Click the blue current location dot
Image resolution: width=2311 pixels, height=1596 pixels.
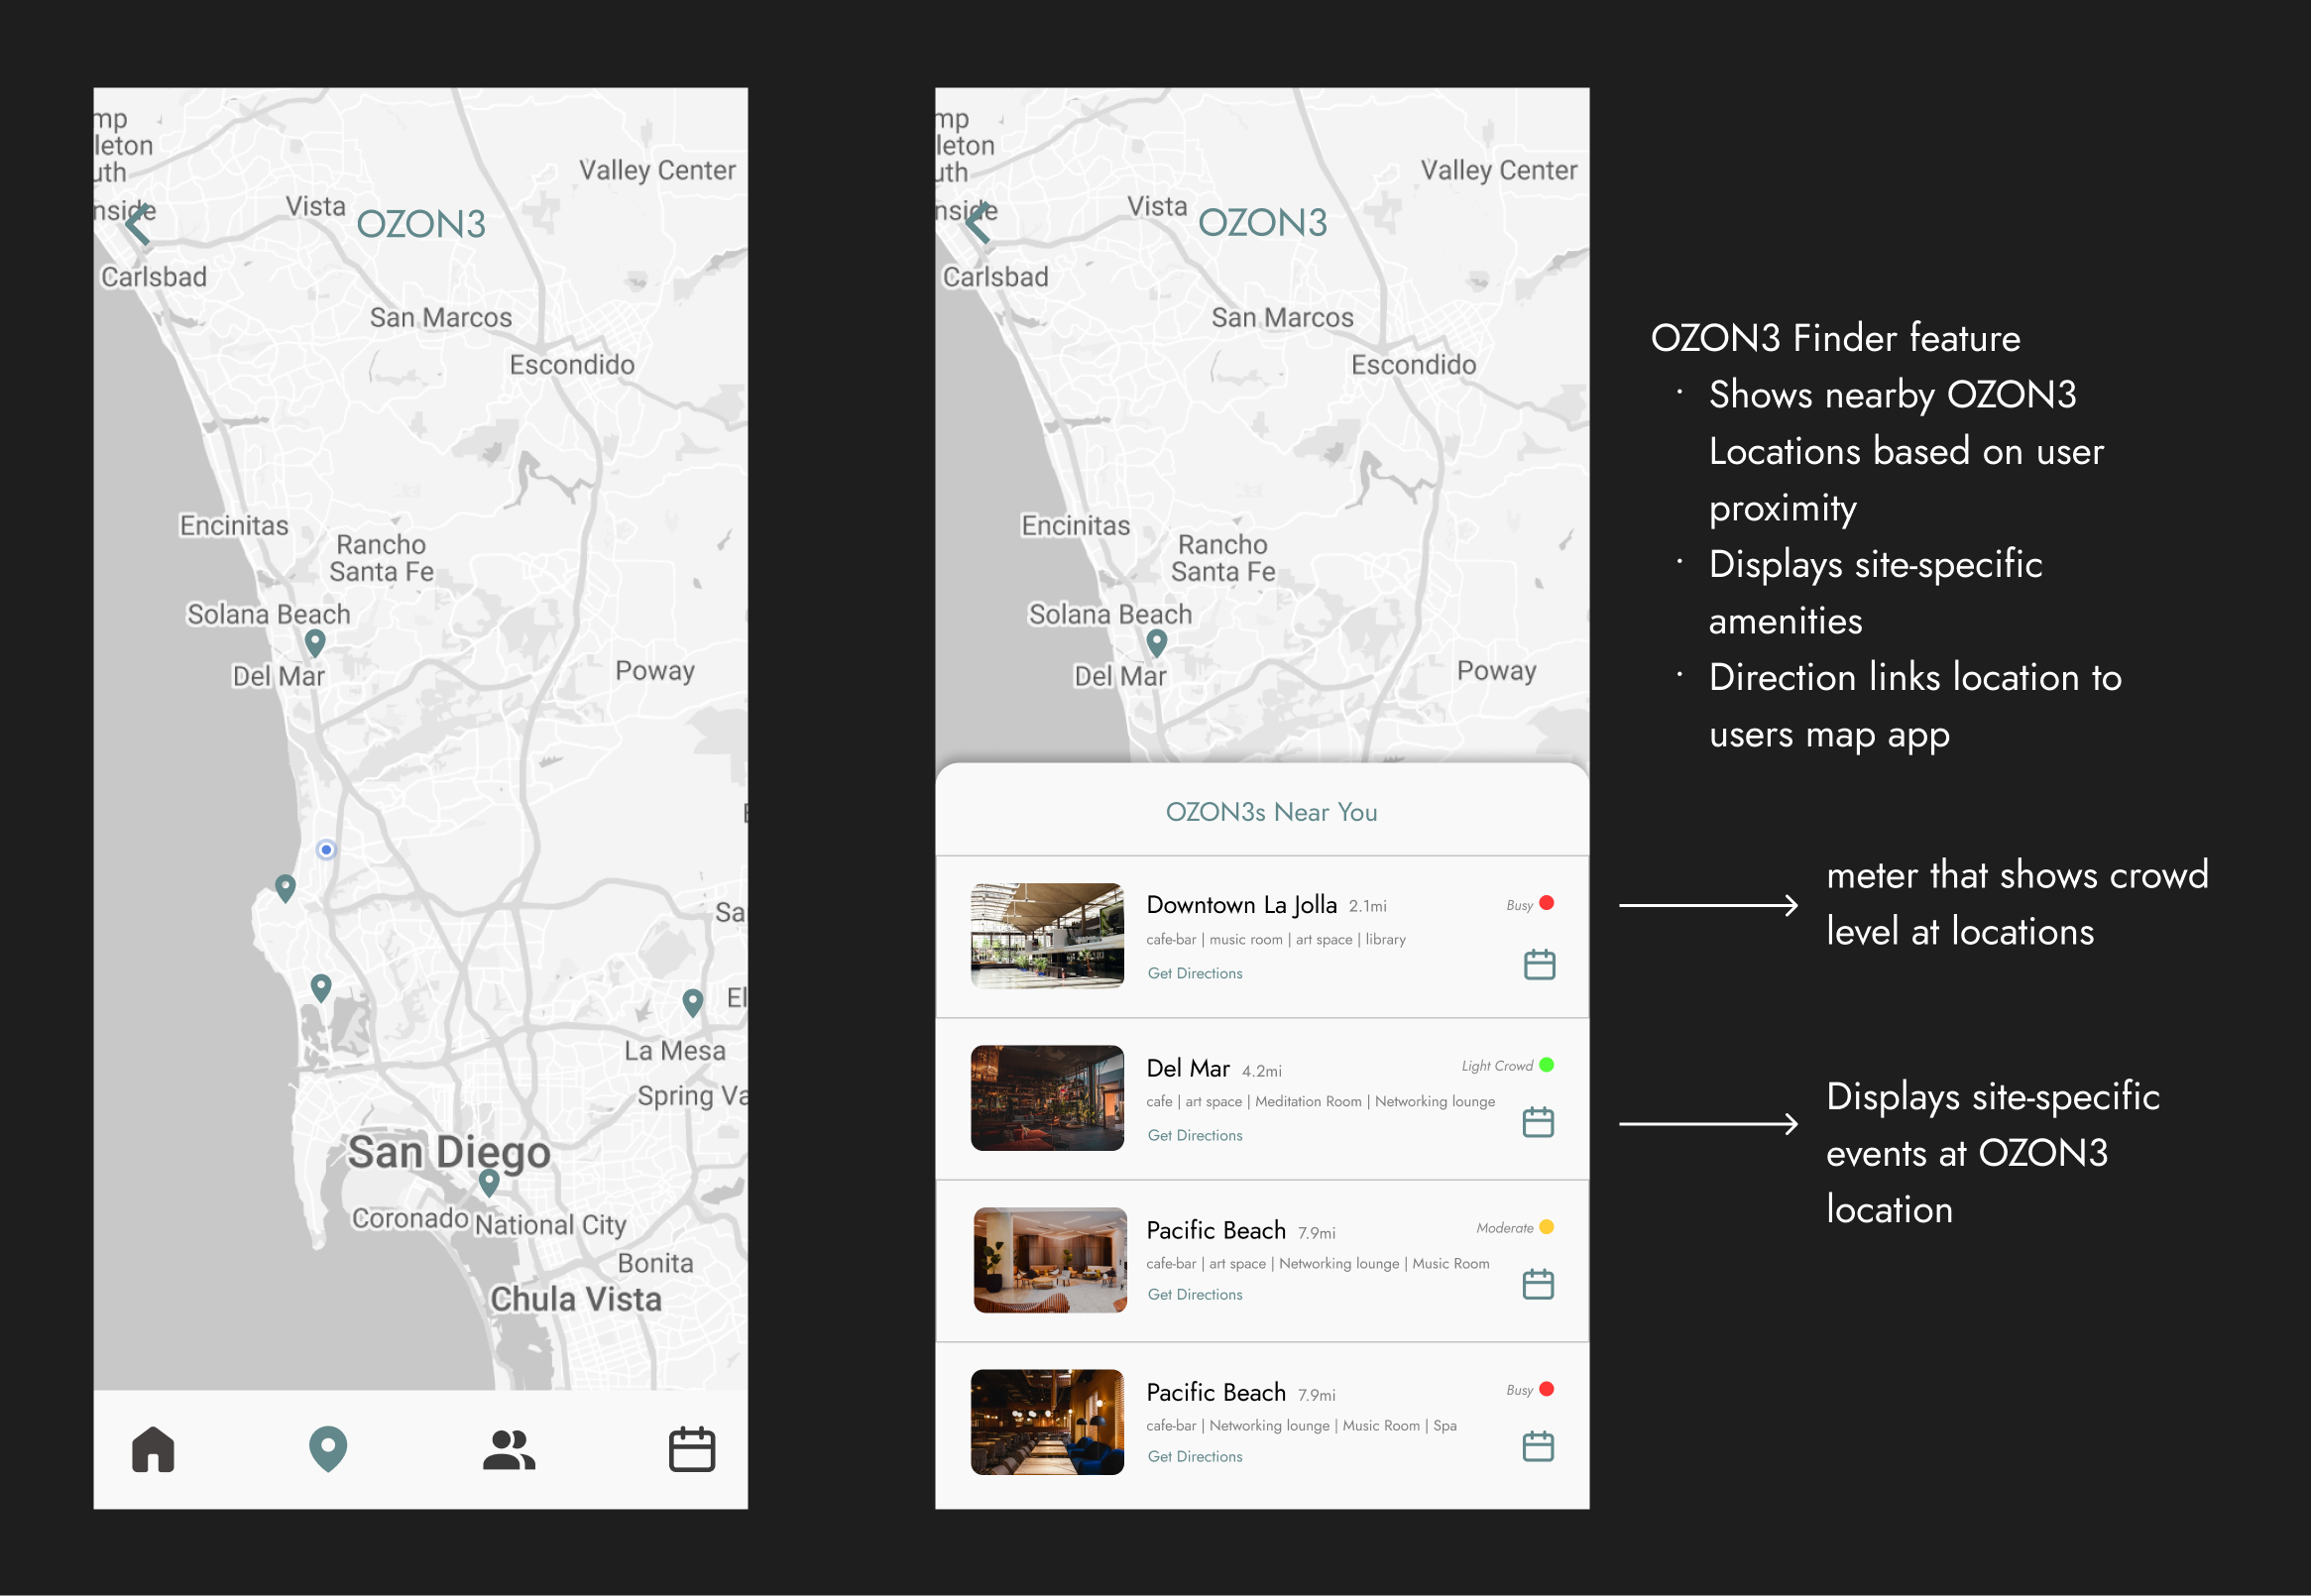326,849
